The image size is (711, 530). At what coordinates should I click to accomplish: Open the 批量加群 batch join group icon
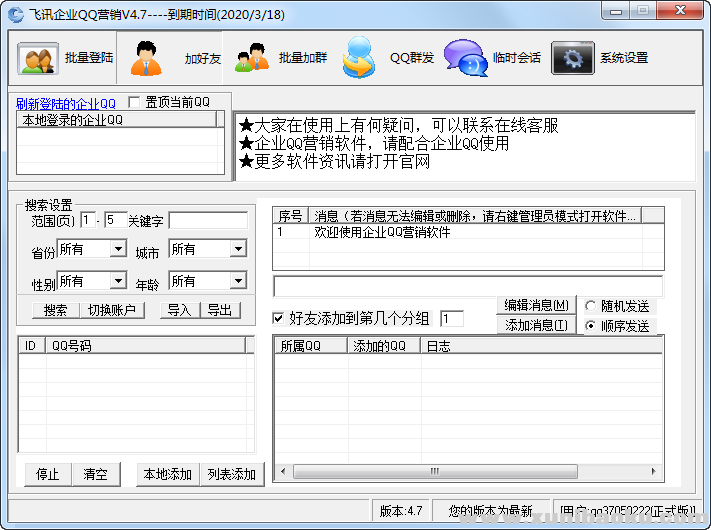252,58
